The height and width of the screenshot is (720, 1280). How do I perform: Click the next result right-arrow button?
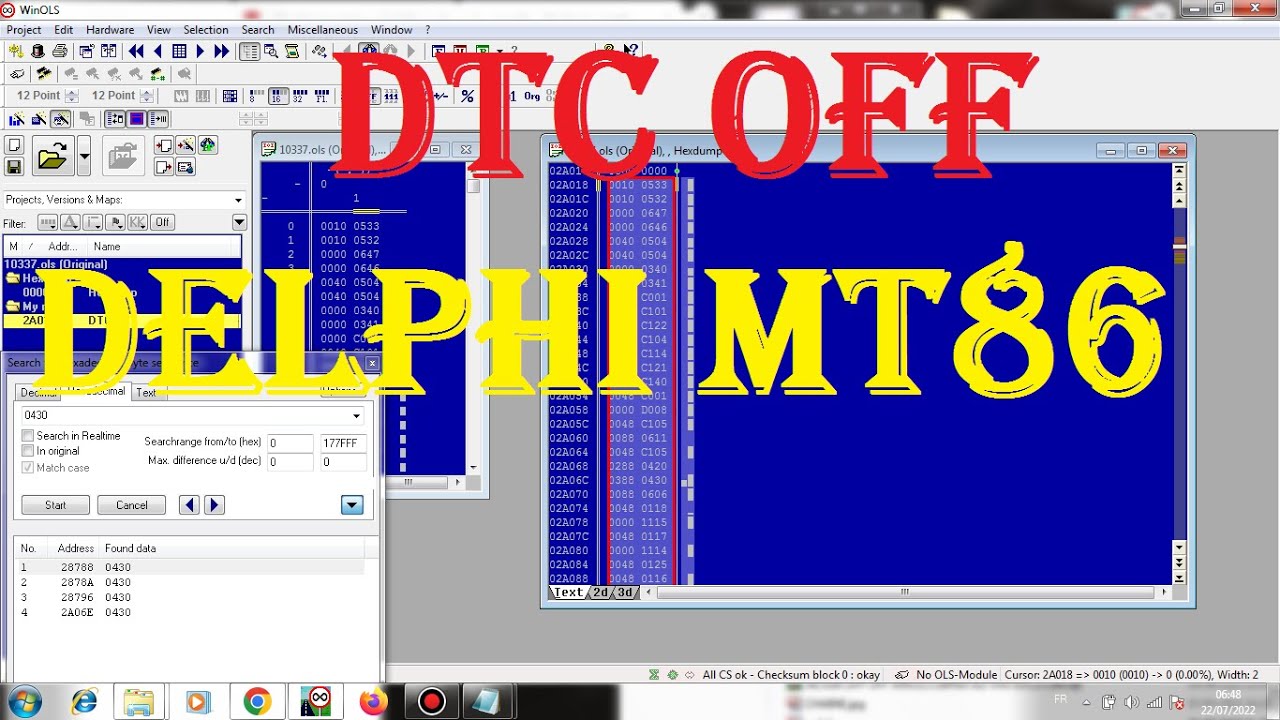[214, 505]
